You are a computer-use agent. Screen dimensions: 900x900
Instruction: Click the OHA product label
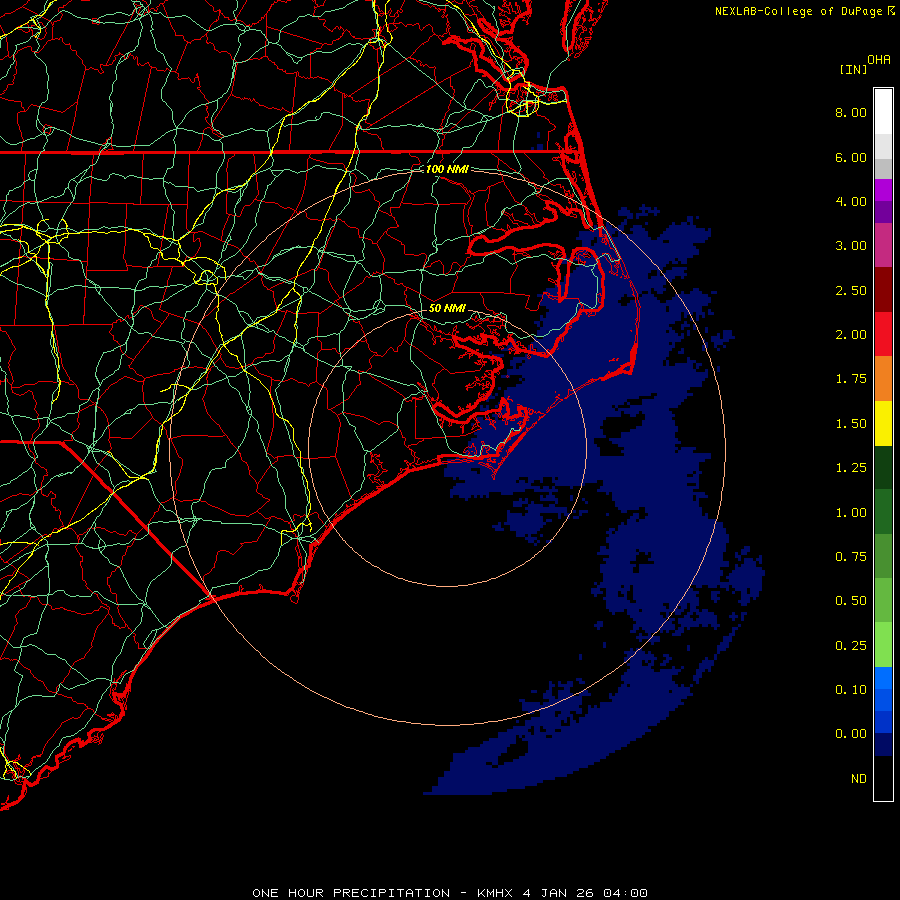[879, 60]
